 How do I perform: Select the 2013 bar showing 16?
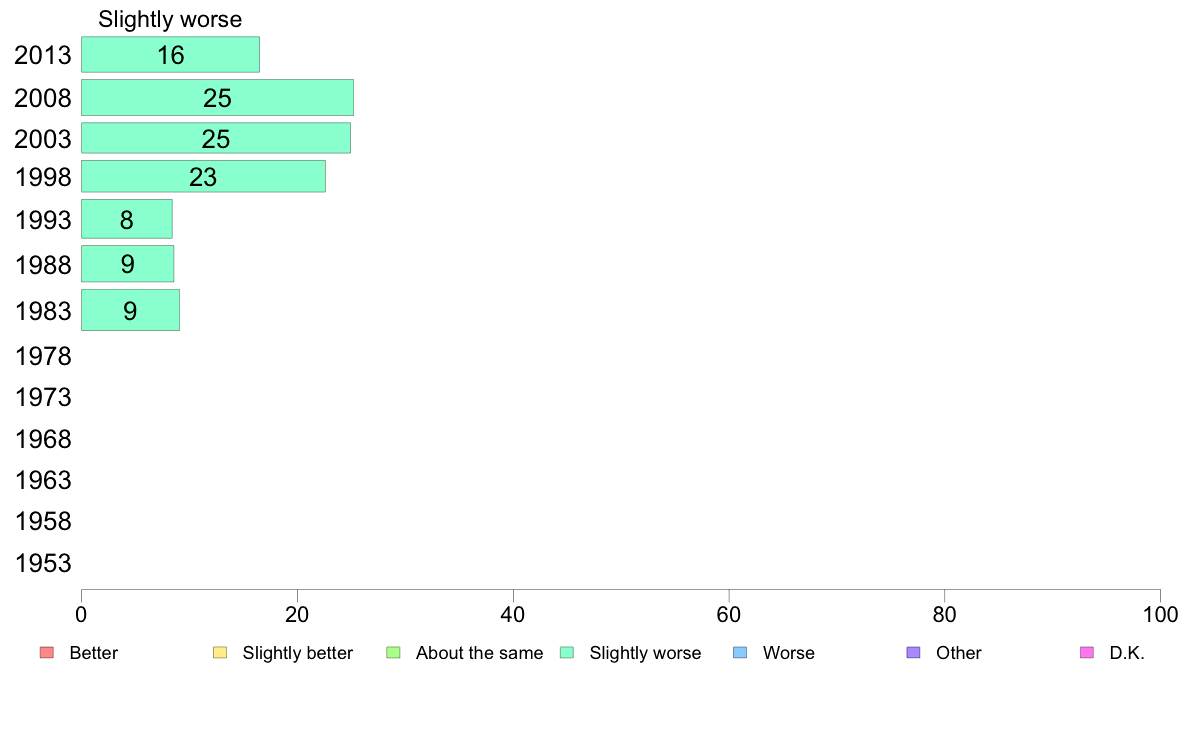[170, 55]
